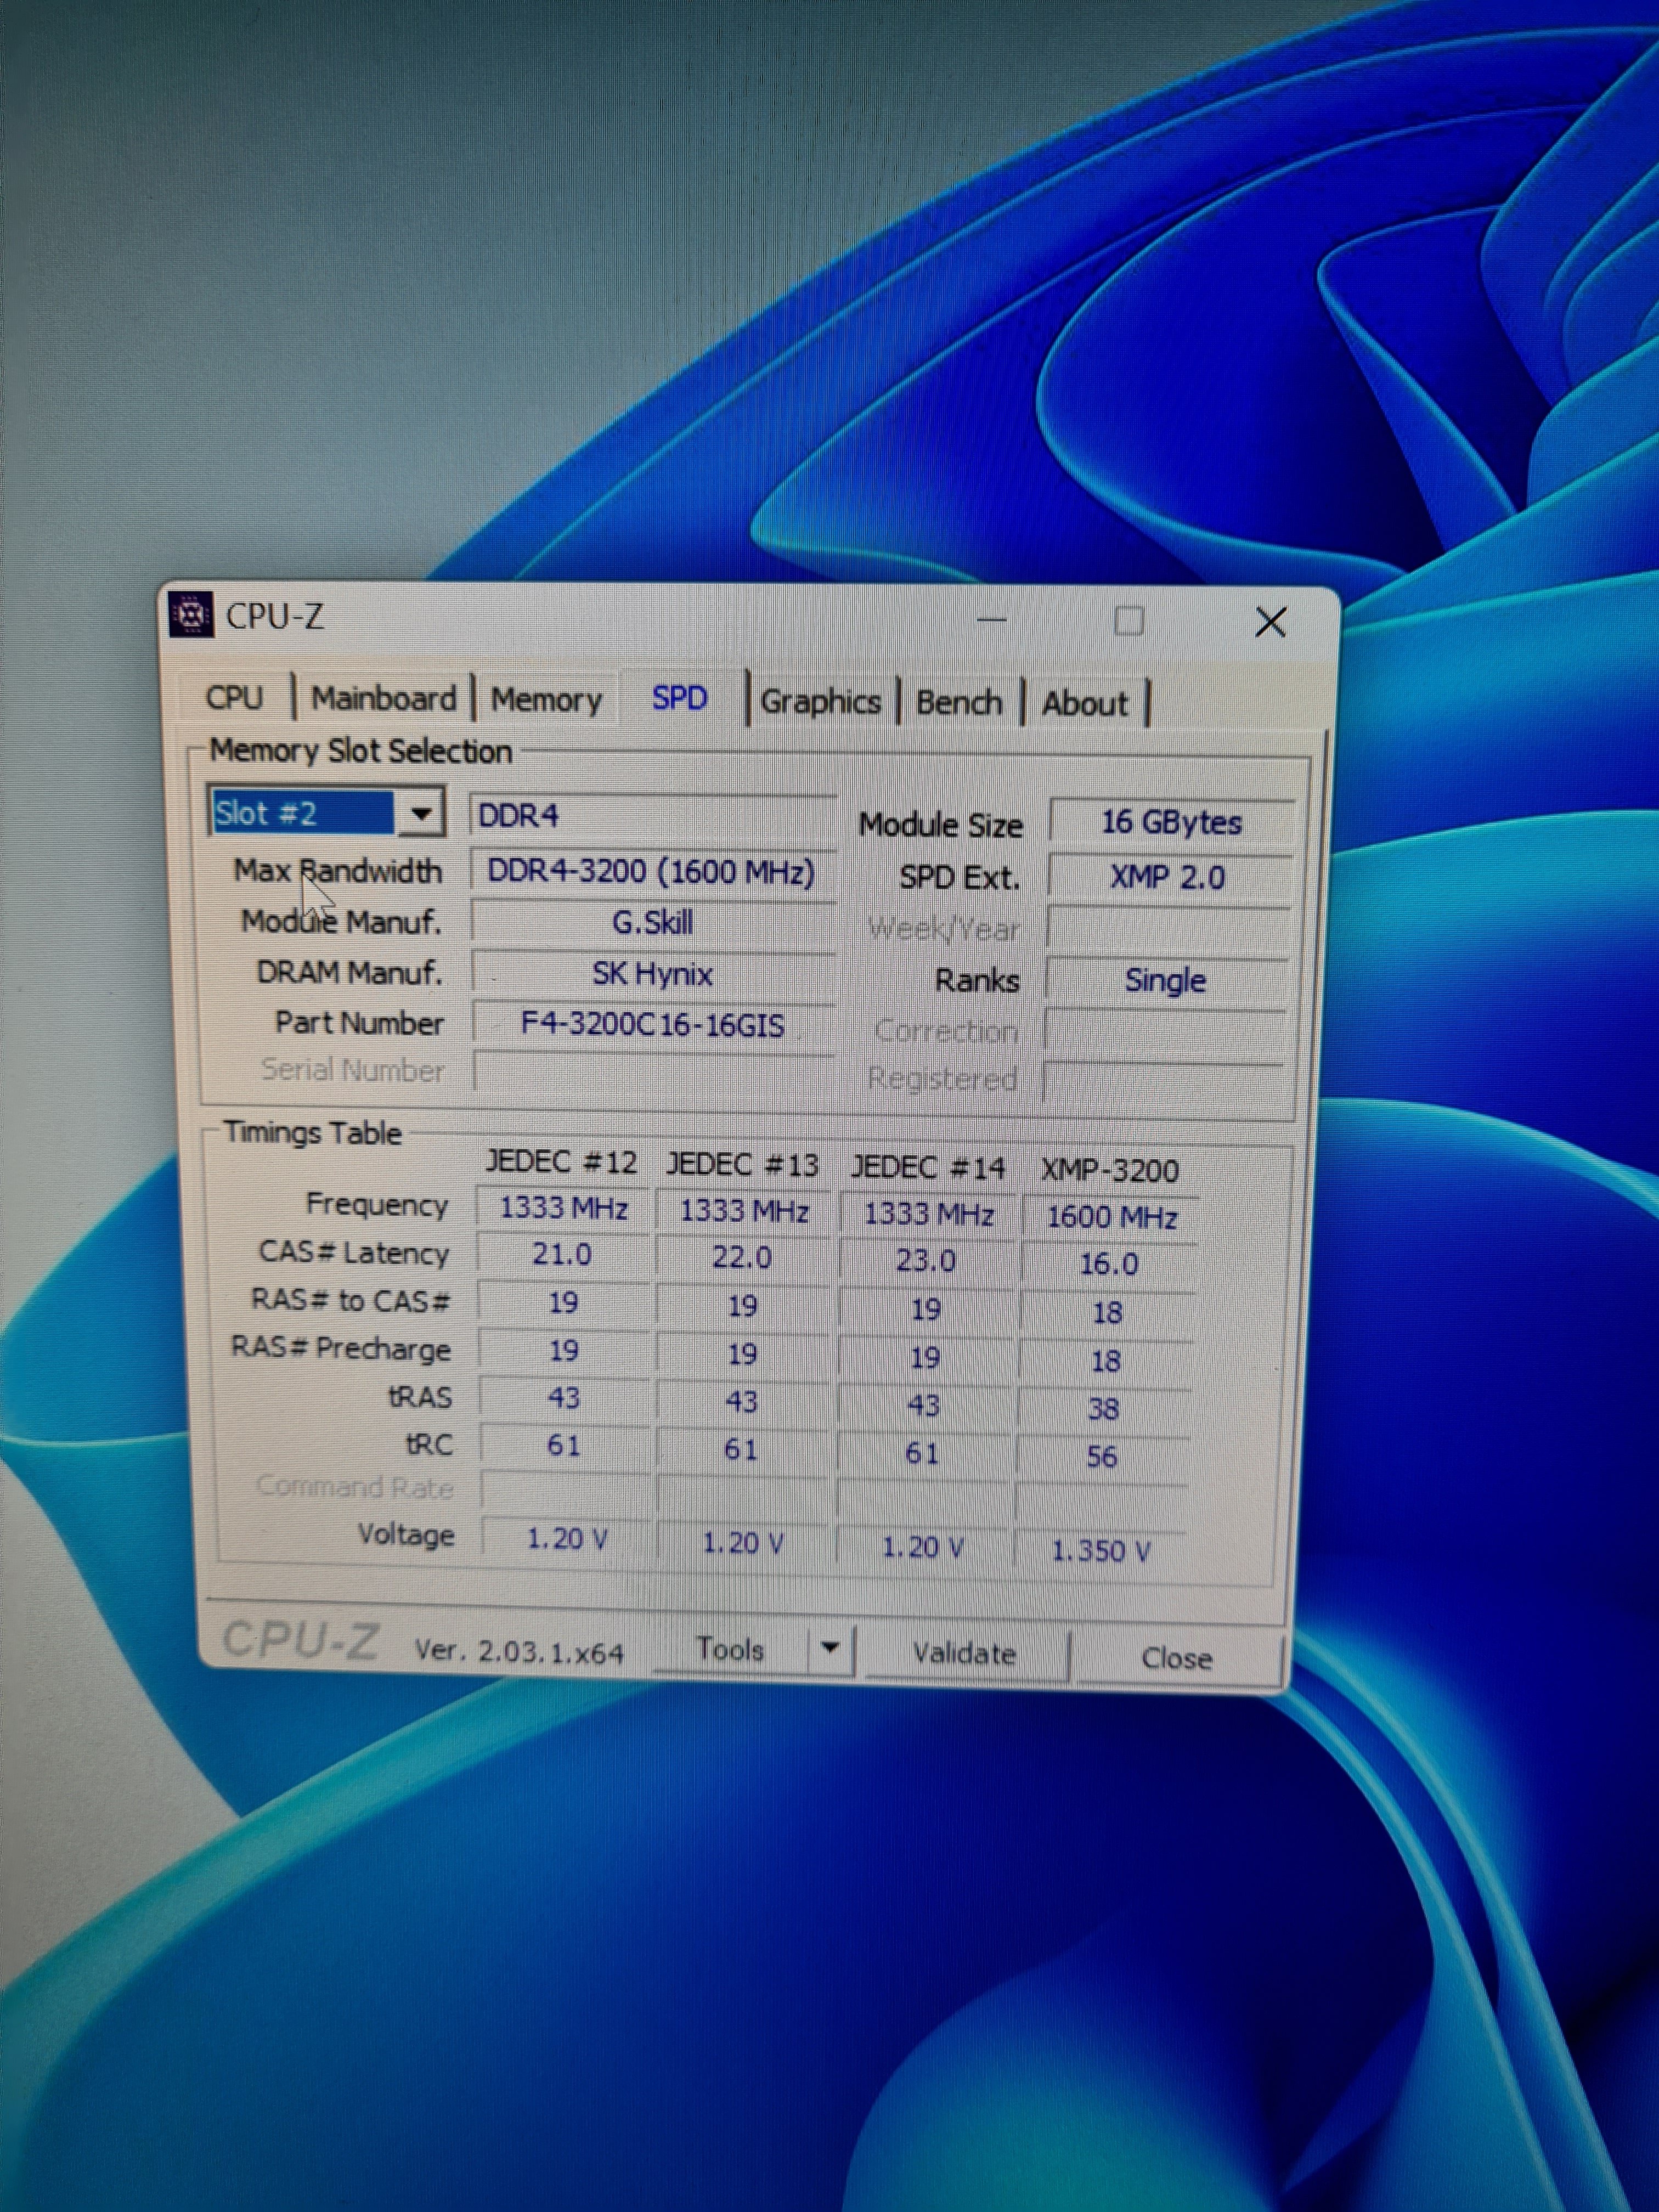1659x2212 pixels.
Task: Close CPU-Z using the title bar X
Action: point(1270,622)
